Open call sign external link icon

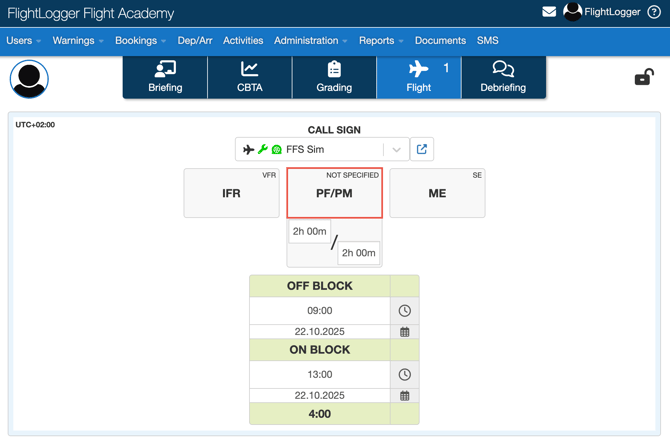pyautogui.click(x=422, y=149)
